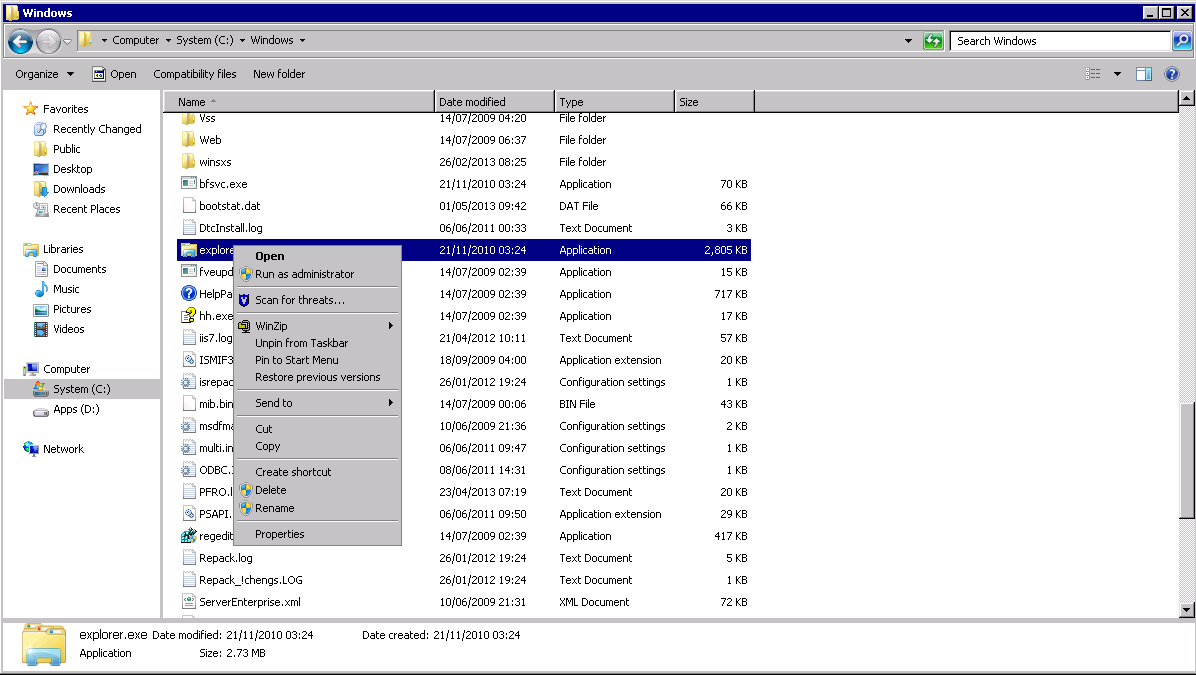The height and width of the screenshot is (675, 1196).
Task: Choose Create shortcut
Action: (317, 472)
